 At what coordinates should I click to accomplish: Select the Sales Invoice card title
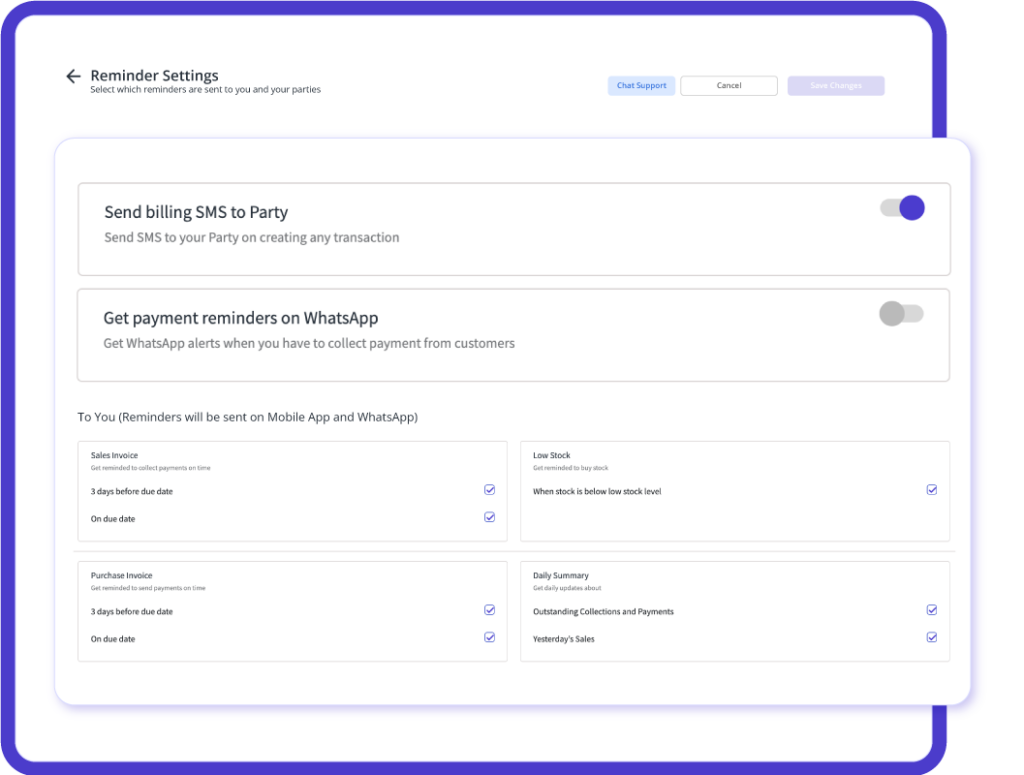pyautogui.click(x=113, y=455)
